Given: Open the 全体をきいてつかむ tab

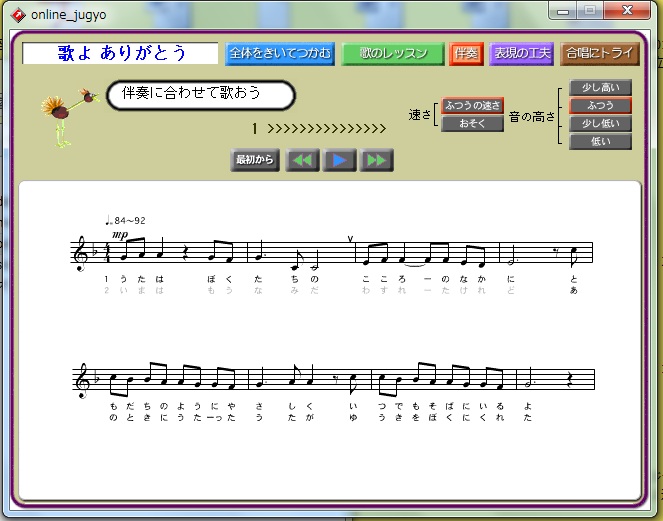Looking at the screenshot, I should pyautogui.click(x=280, y=54).
